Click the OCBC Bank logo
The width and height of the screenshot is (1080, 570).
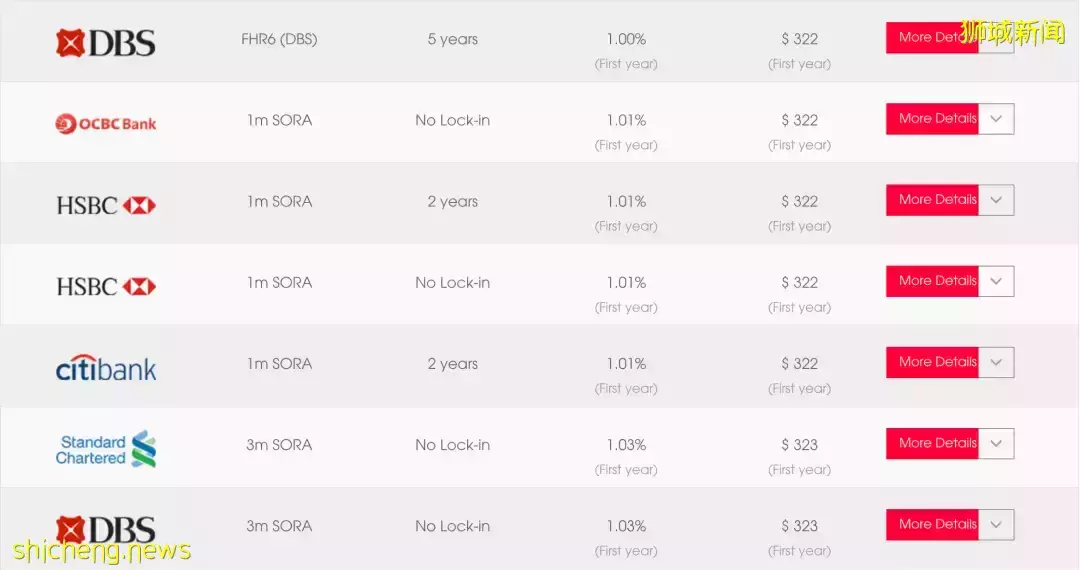click(105, 124)
